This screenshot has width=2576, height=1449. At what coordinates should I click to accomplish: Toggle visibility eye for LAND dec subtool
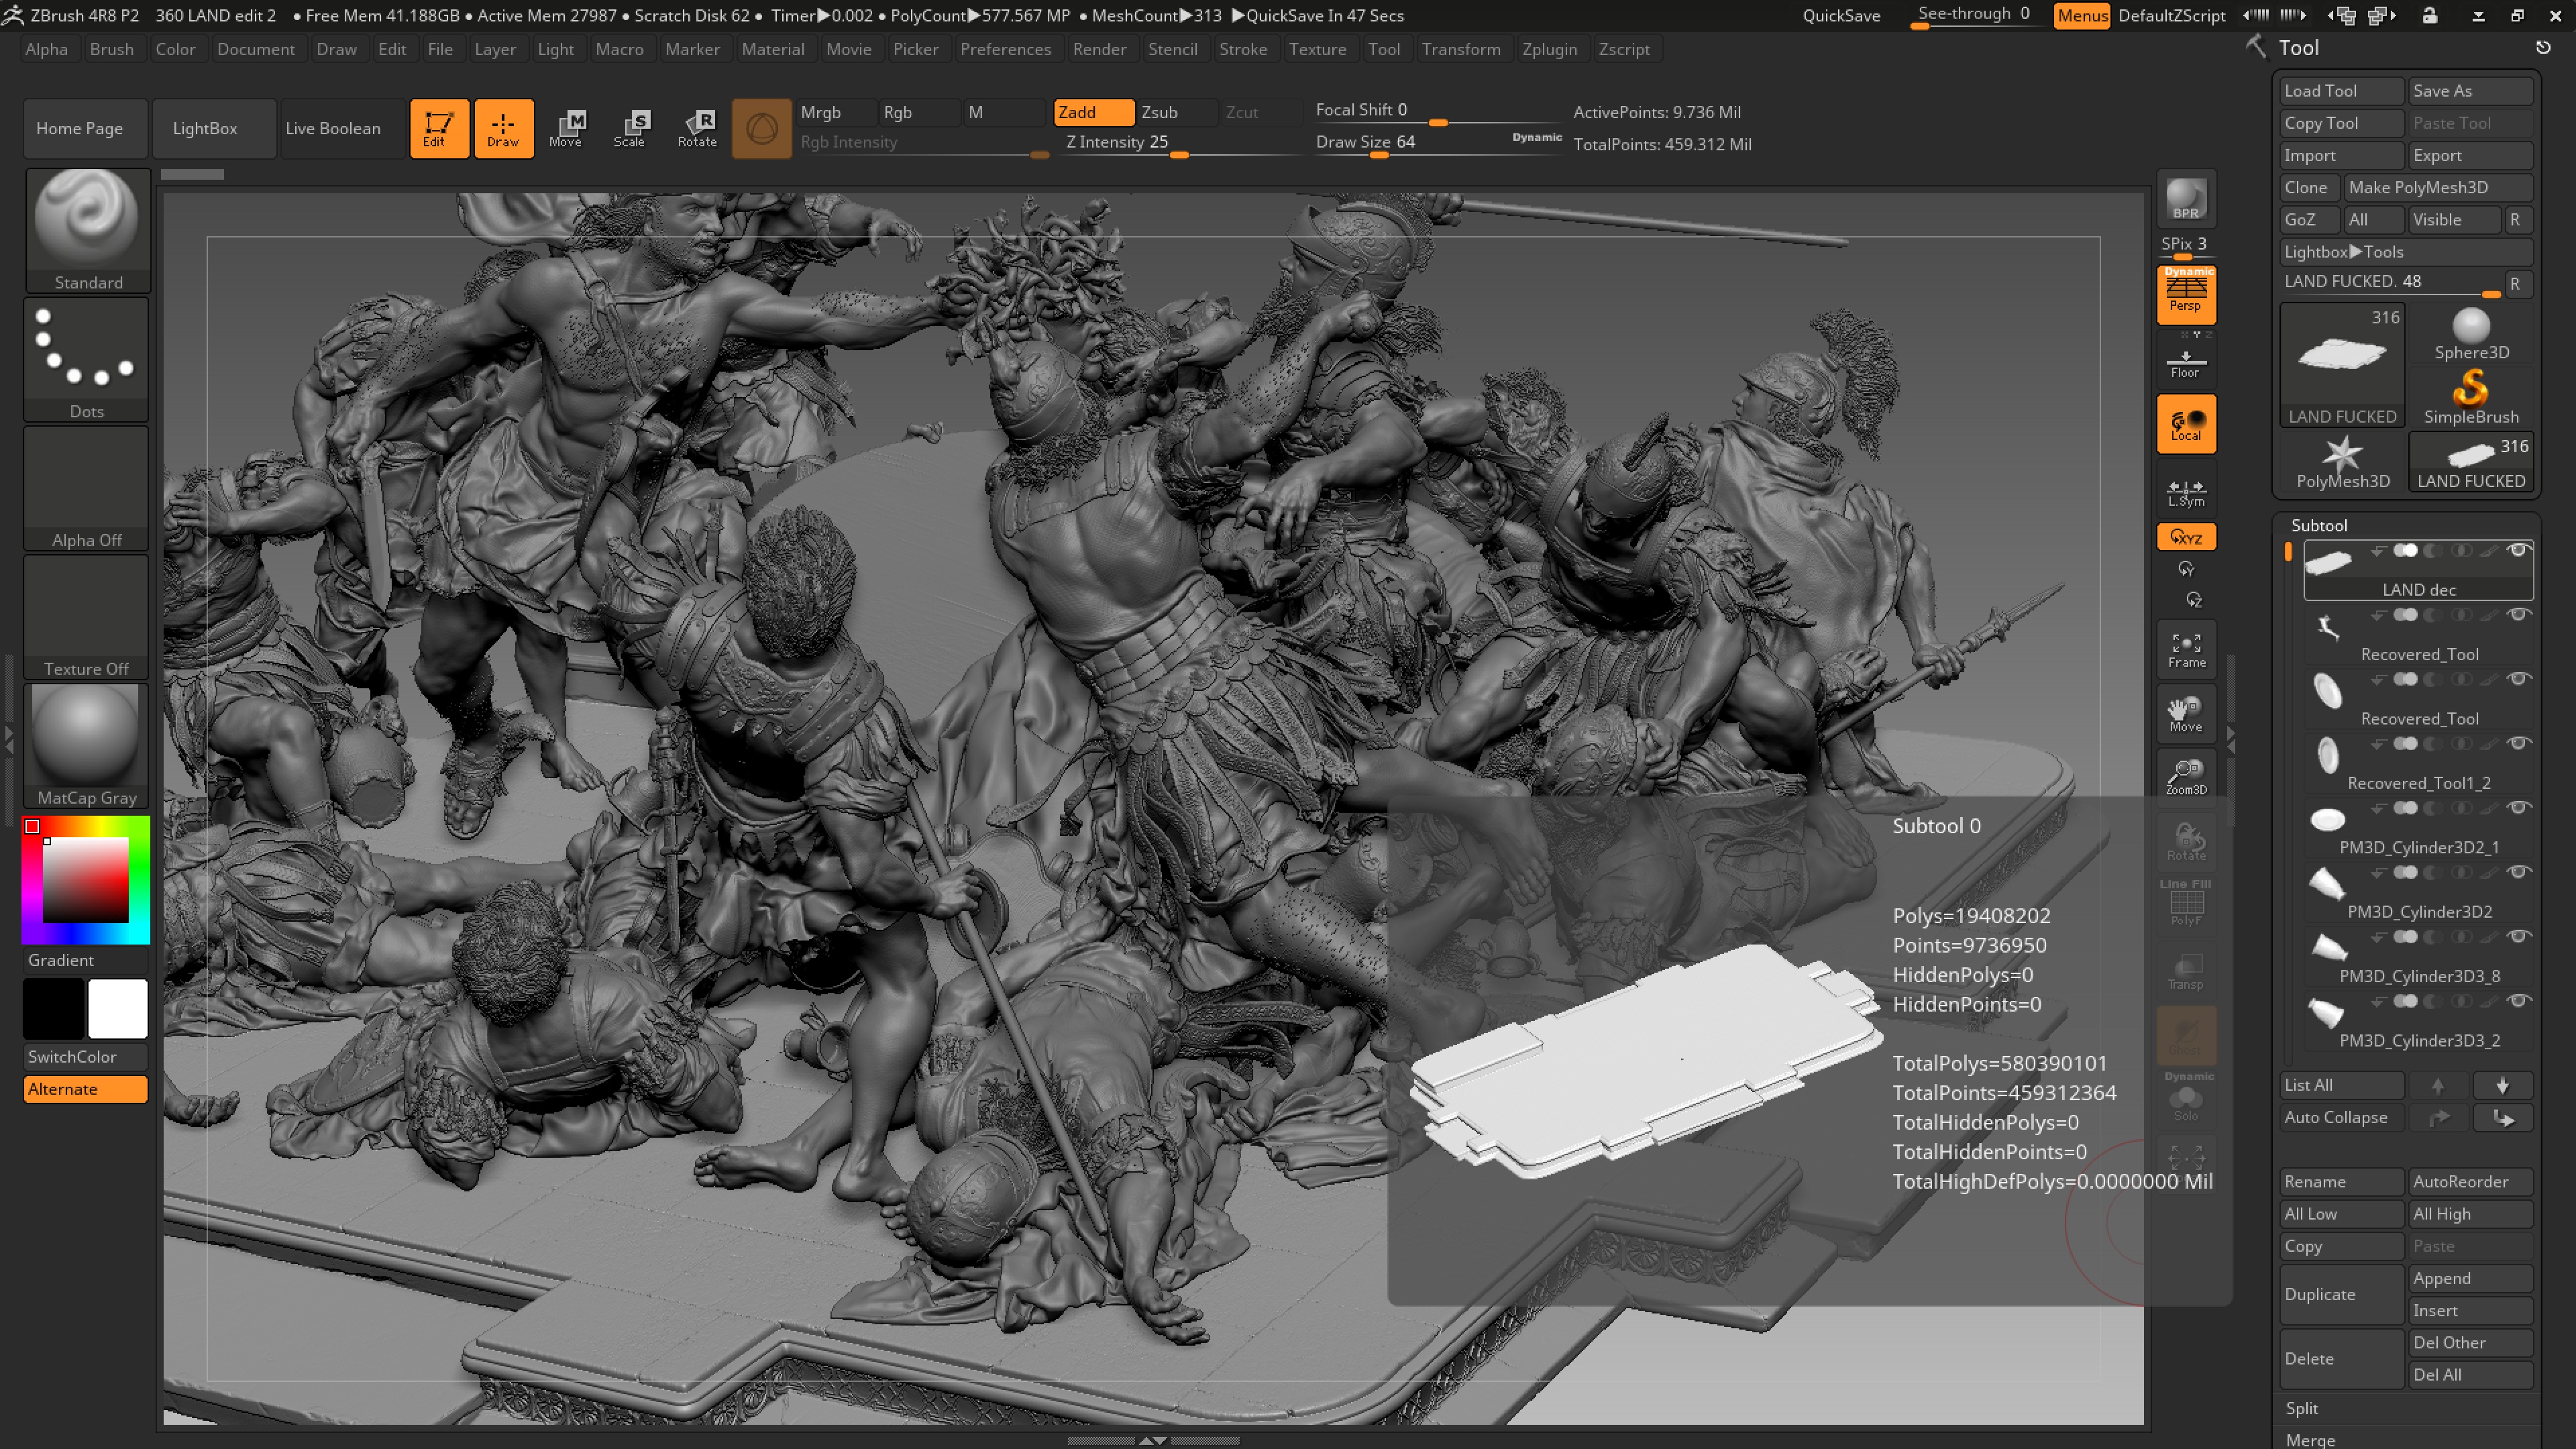point(2518,550)
